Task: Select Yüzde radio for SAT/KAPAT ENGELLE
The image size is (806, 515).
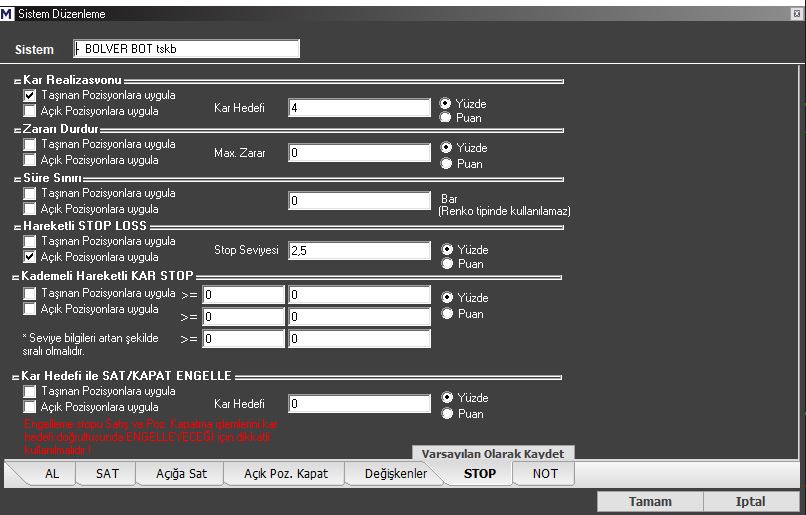Action: pyautogui.click(x=447, y=397)
